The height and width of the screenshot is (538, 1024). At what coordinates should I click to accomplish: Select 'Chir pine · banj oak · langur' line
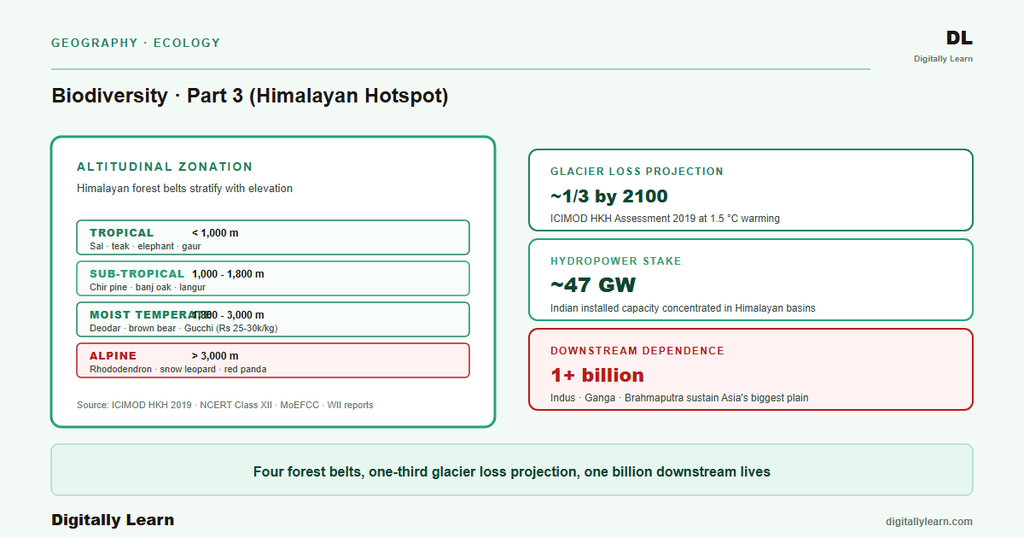(148, 287)
